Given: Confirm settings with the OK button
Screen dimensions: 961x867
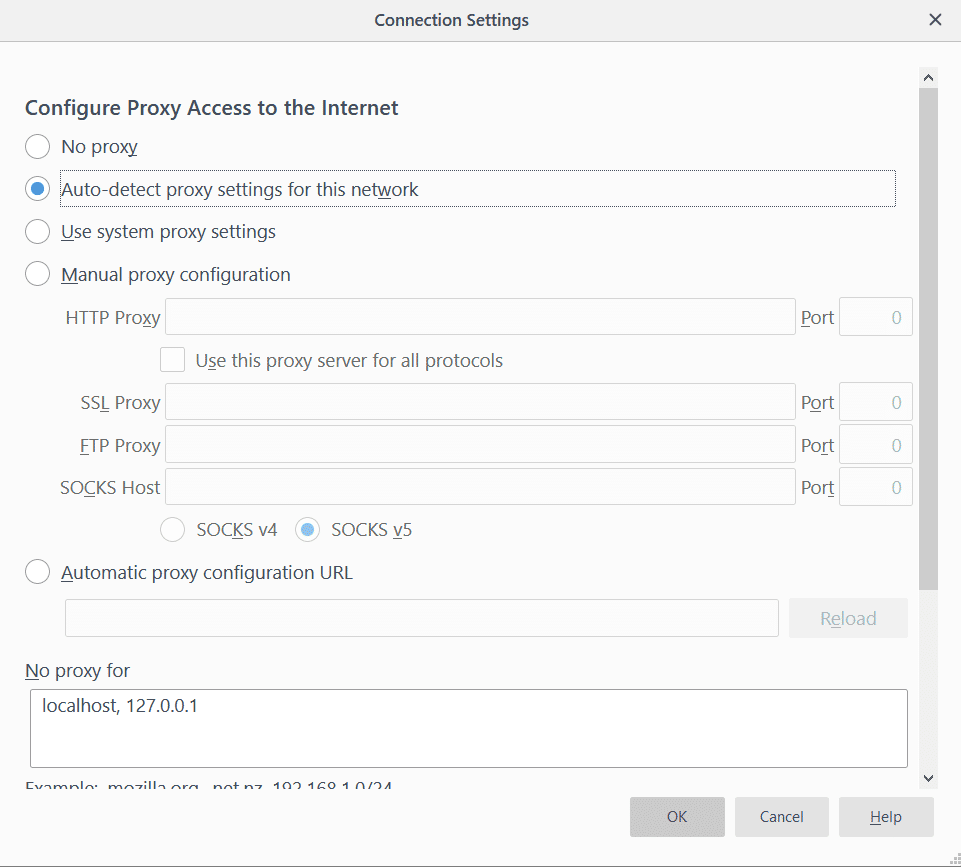Looking at the screenshot, I should (677, 816).
